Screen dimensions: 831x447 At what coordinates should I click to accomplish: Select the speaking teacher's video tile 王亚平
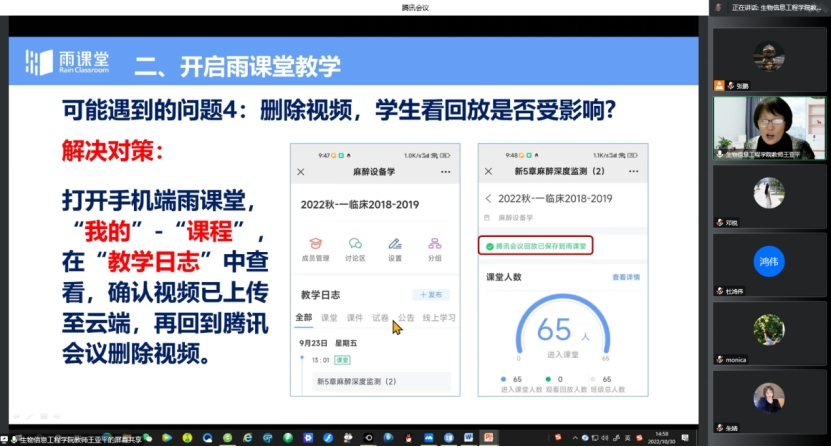tap(768, 128)
